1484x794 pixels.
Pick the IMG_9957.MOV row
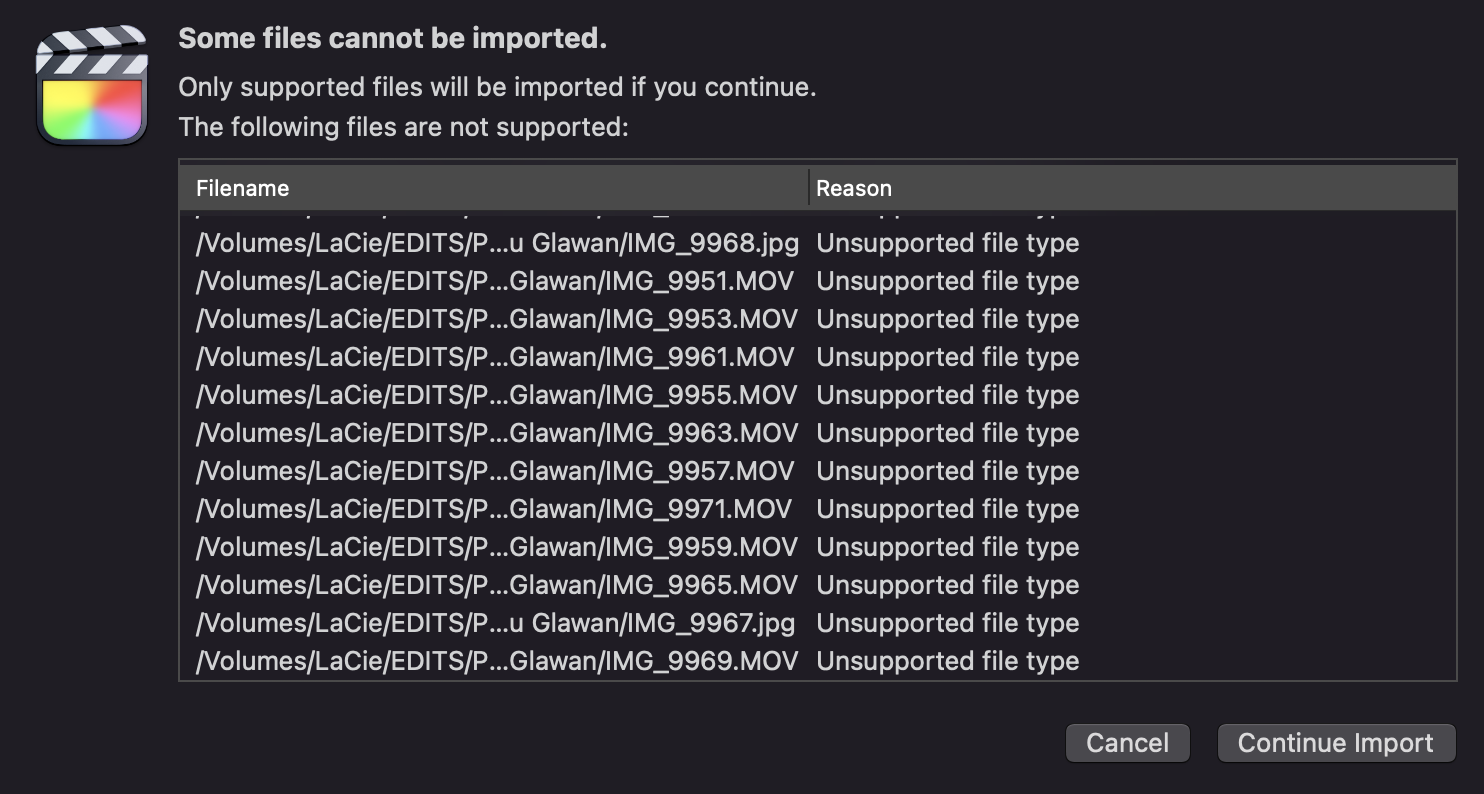pyautogui.click(x=496, y=471)
